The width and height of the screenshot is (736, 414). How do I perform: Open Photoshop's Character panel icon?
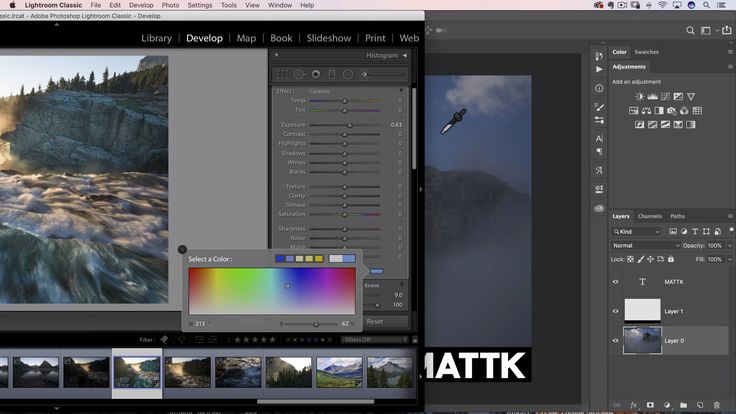[x=599, y=138]
